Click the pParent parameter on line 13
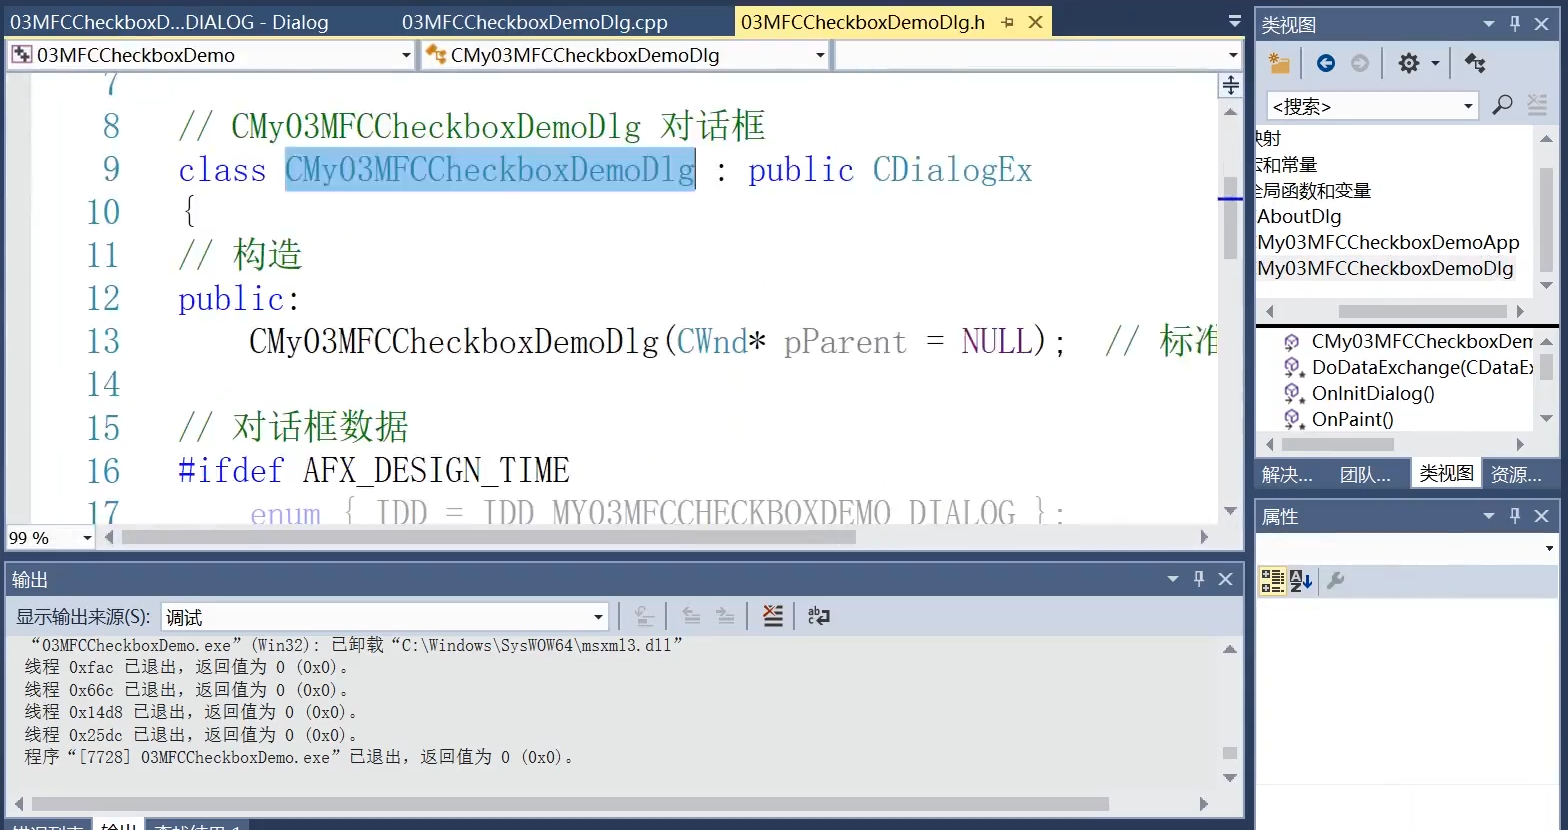 pos(845,342)
